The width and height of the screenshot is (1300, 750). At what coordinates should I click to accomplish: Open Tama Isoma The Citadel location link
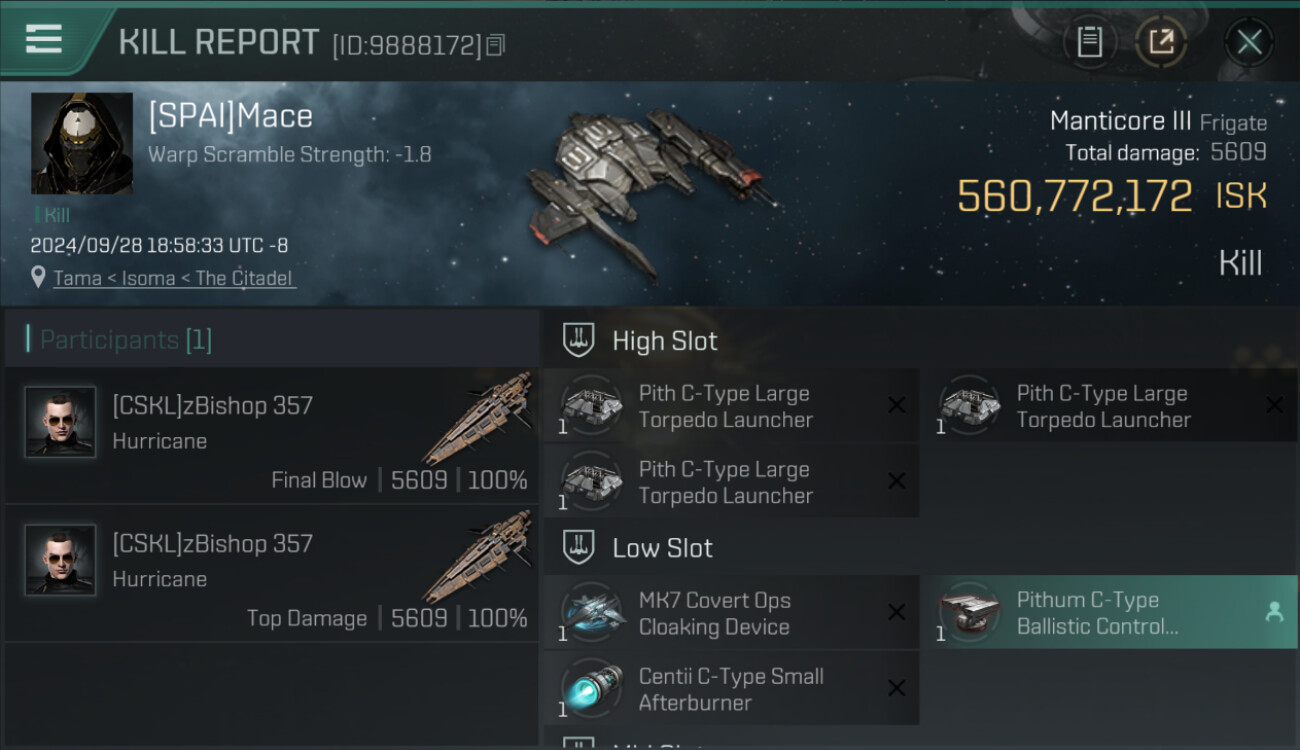(x=173, y=278)
